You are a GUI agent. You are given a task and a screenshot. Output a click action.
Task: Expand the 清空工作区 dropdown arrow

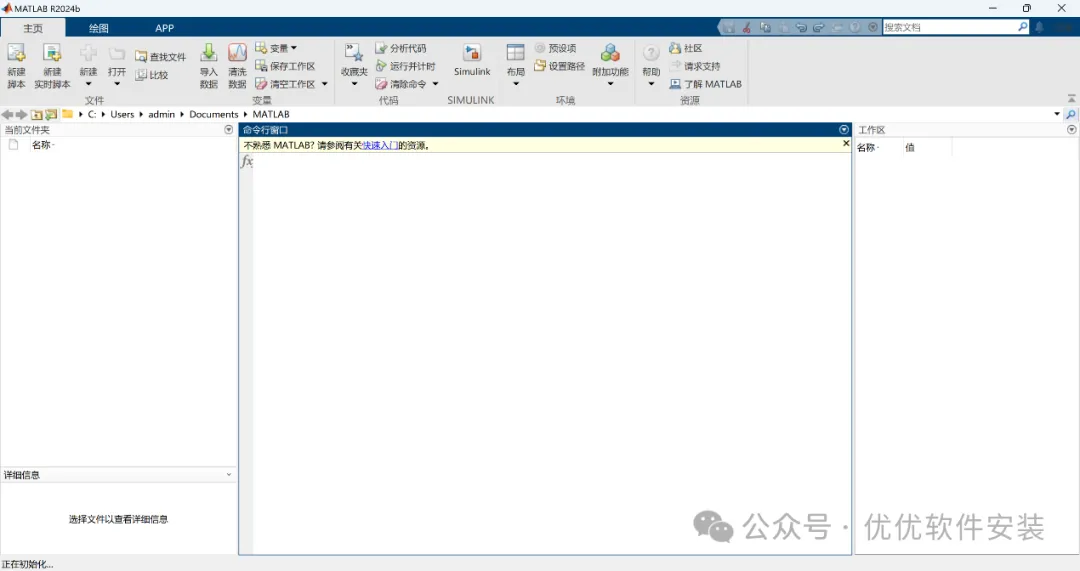[x=324, y=84]
